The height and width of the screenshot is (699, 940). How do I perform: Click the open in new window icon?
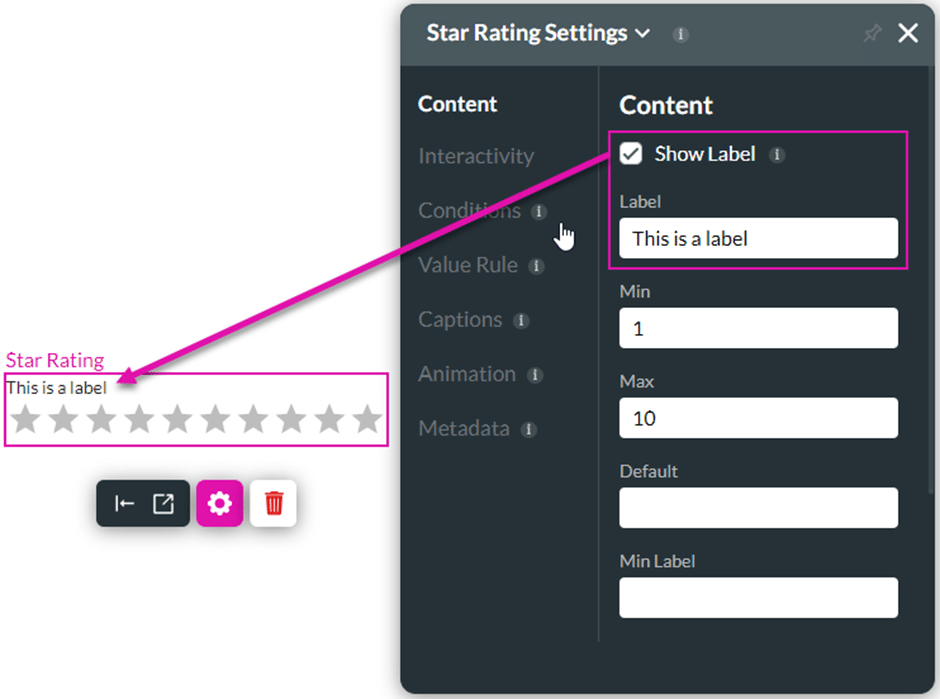click(163, 504)
